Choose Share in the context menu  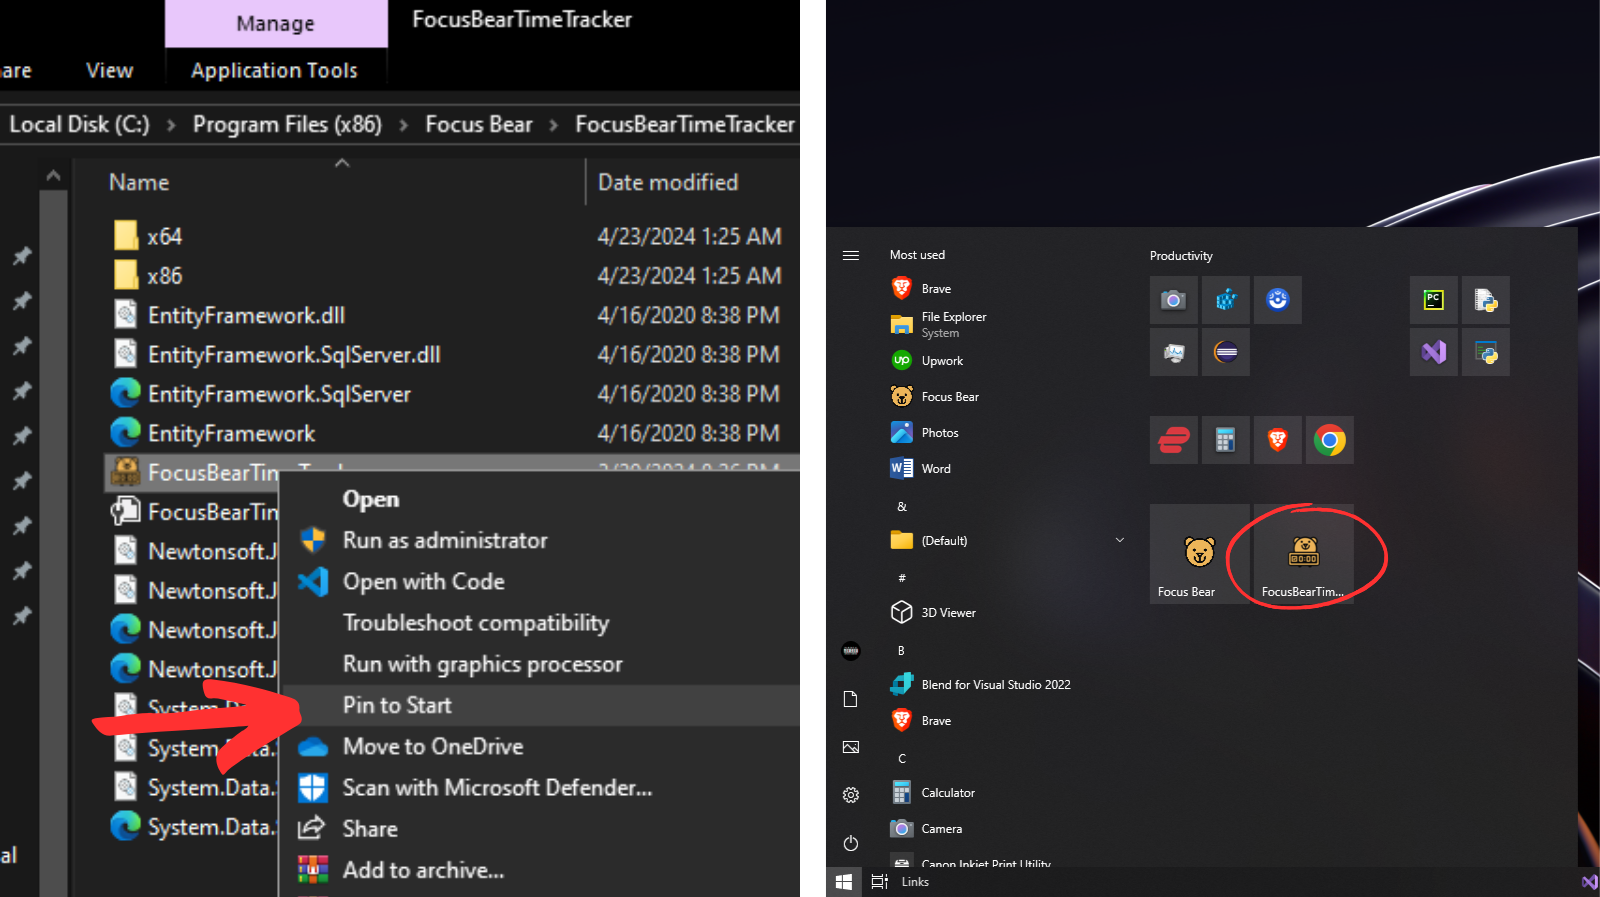[541, 828]
